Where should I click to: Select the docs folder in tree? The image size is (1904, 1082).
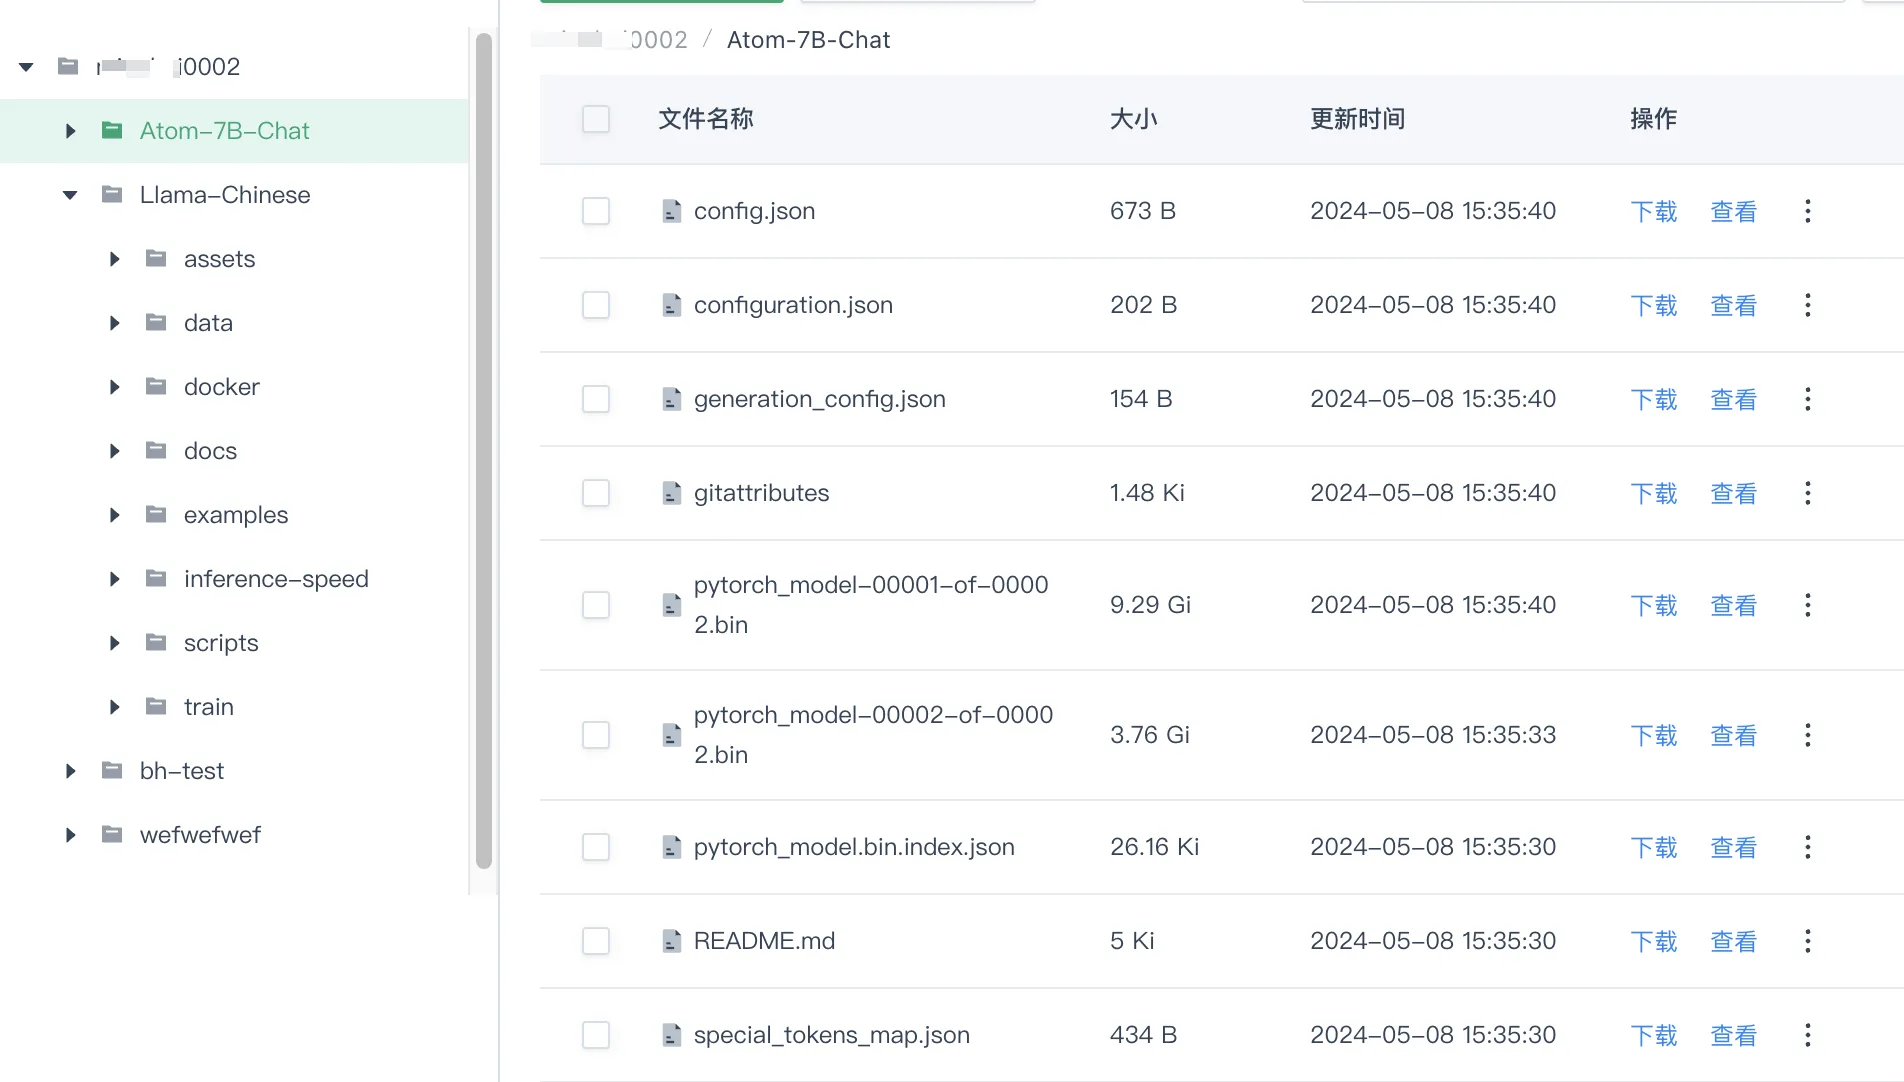210,451
